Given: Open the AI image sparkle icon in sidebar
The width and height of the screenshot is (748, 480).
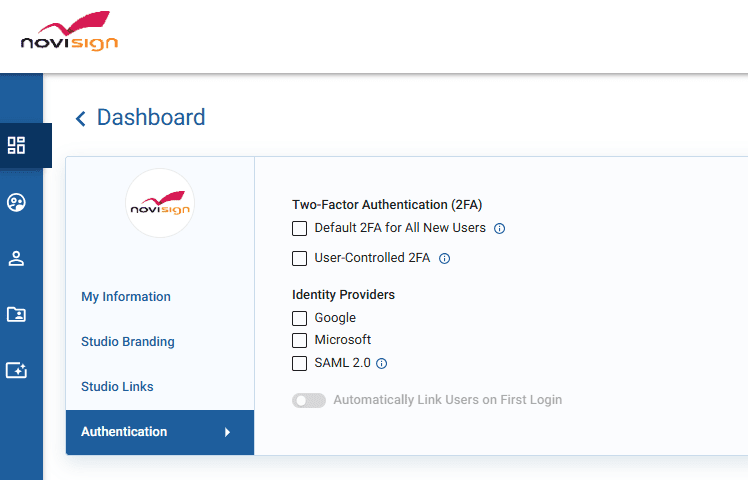Looking at the screenshot, I should pos(16,370).
